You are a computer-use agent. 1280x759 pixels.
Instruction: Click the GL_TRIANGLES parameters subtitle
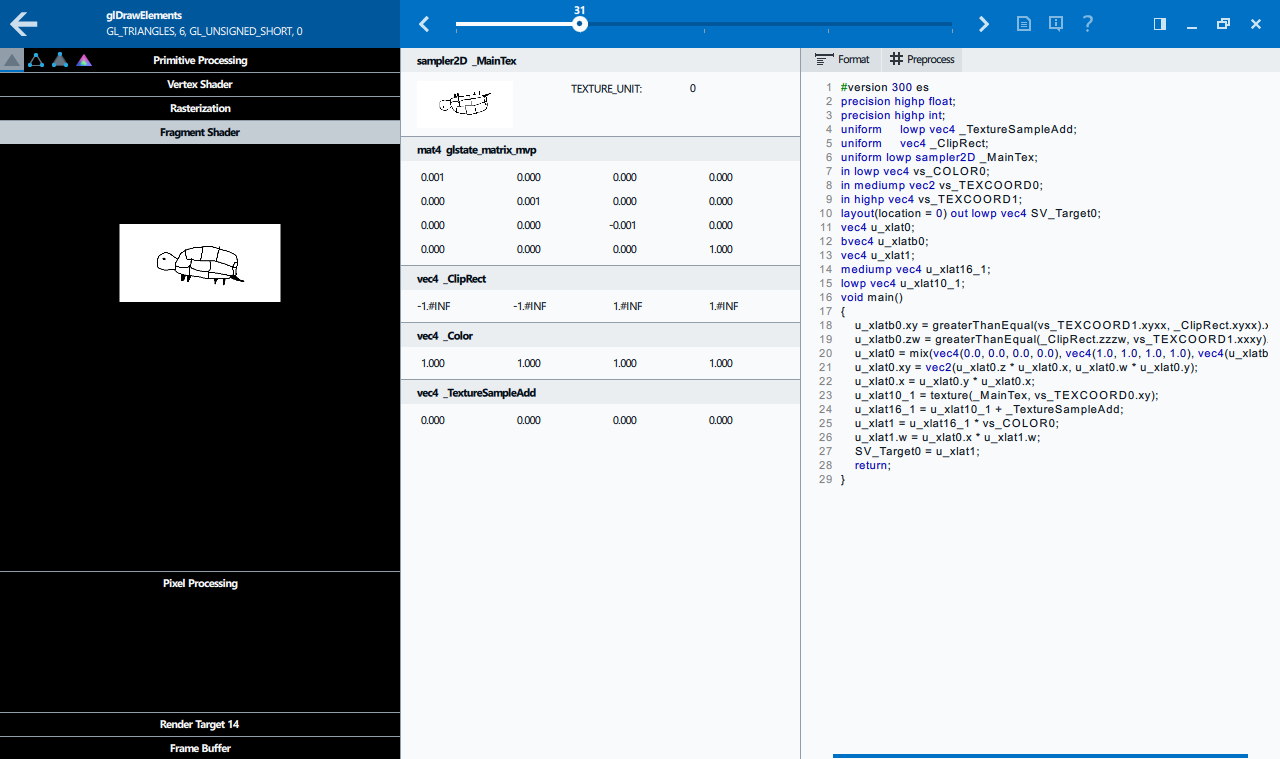(x=204, y=32)
